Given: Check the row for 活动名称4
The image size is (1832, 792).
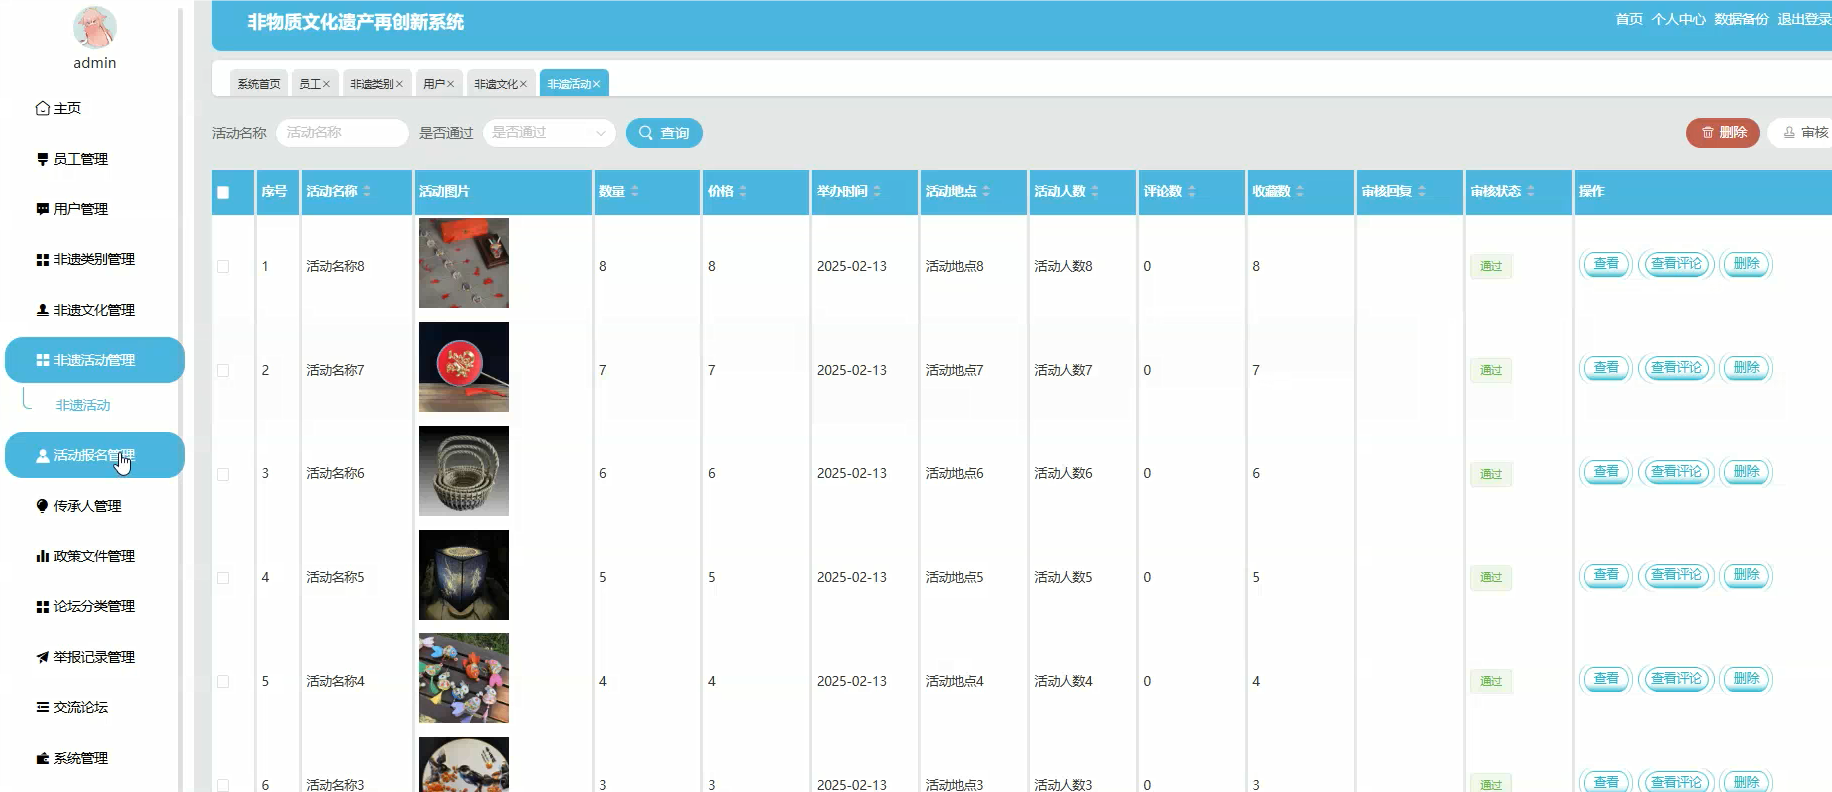Looking at the screenshot, I should click(x=223, y=681).
